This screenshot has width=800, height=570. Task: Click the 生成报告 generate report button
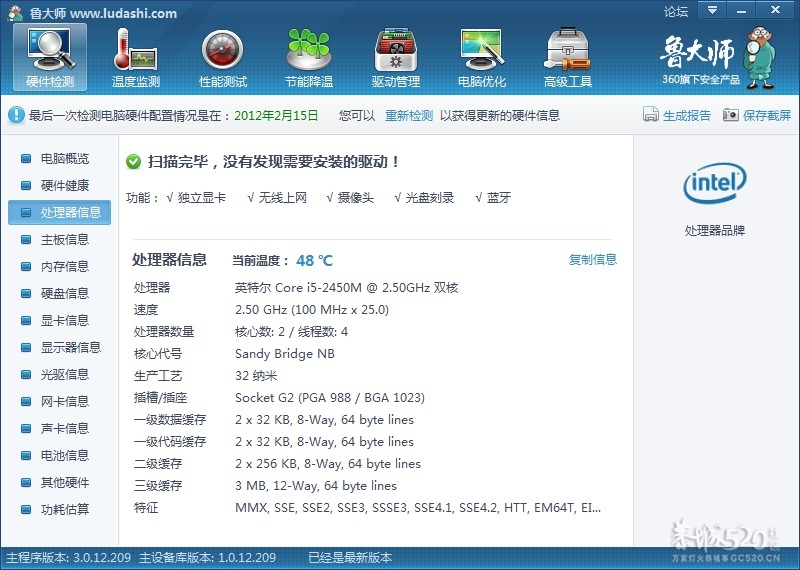click(x=677, y=116)
